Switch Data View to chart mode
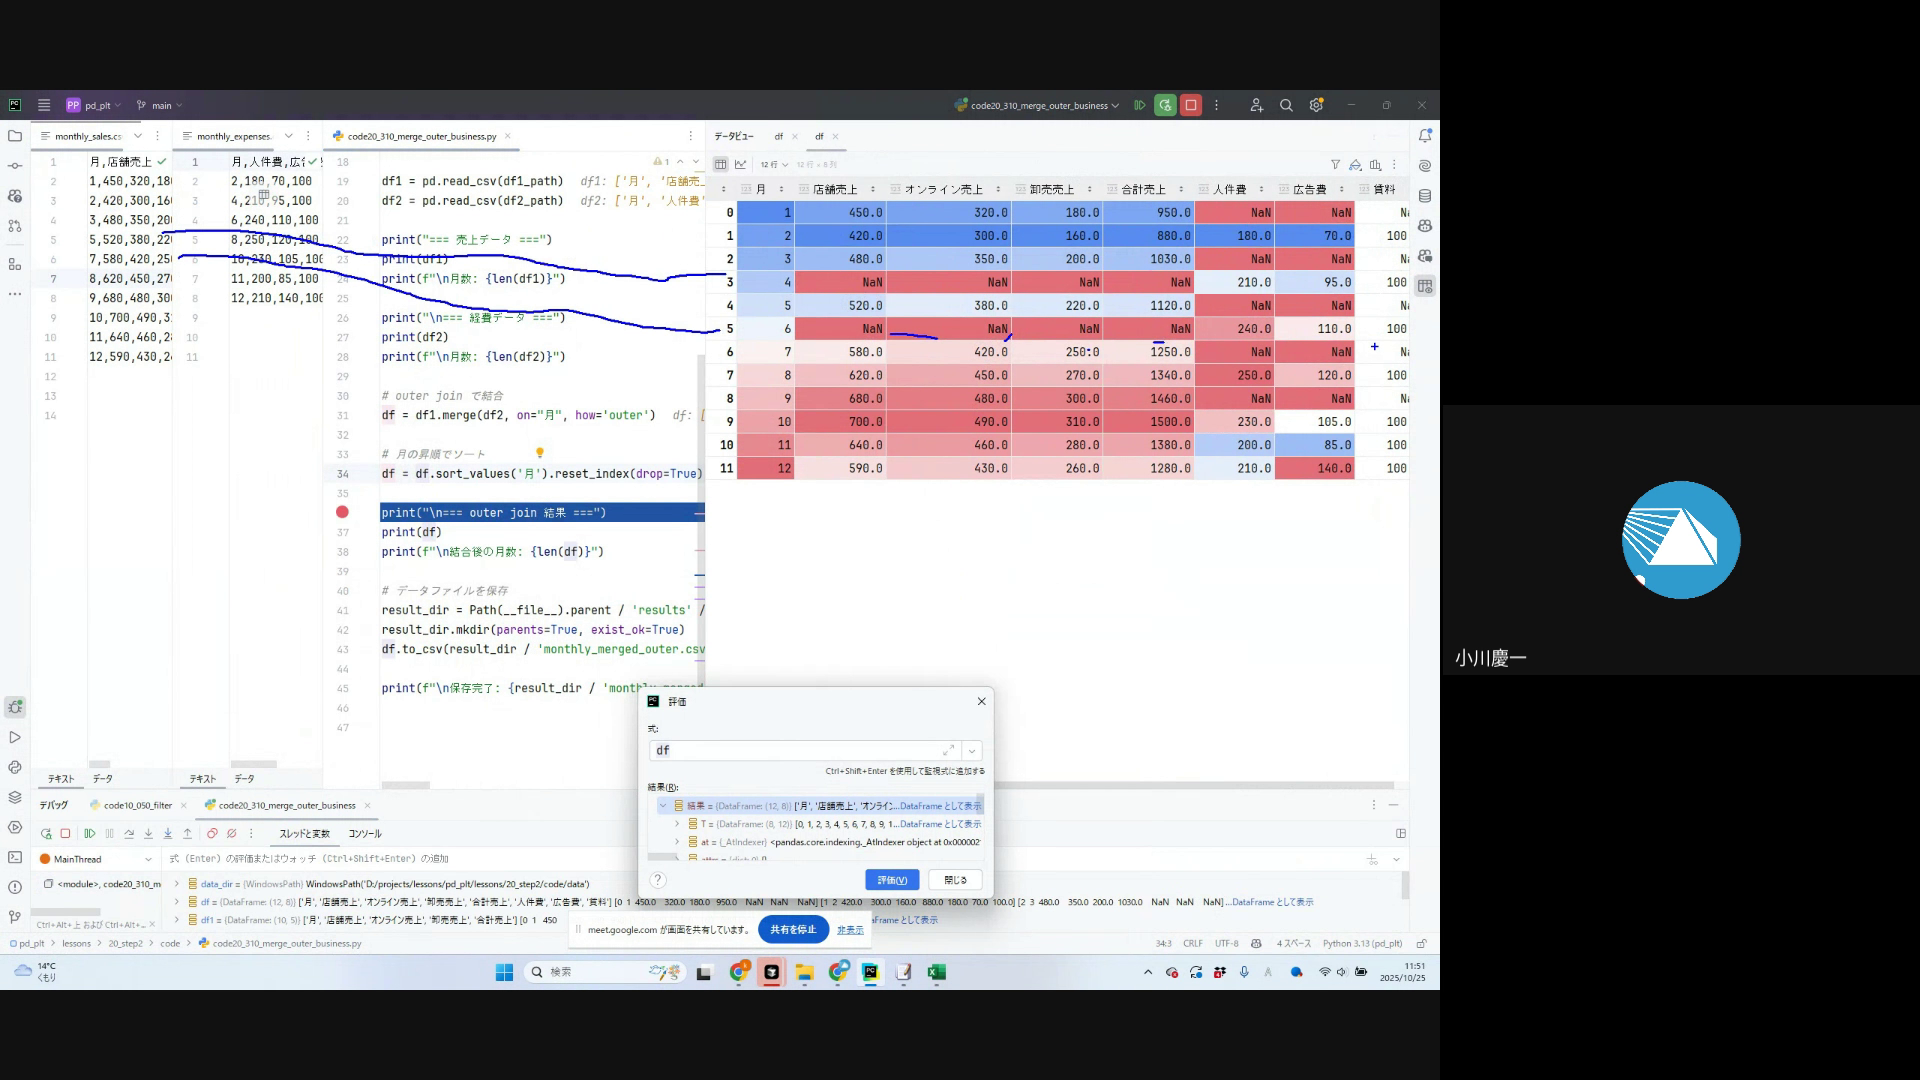Screen dimensions: 1920x1080 [x=741, y=164]
